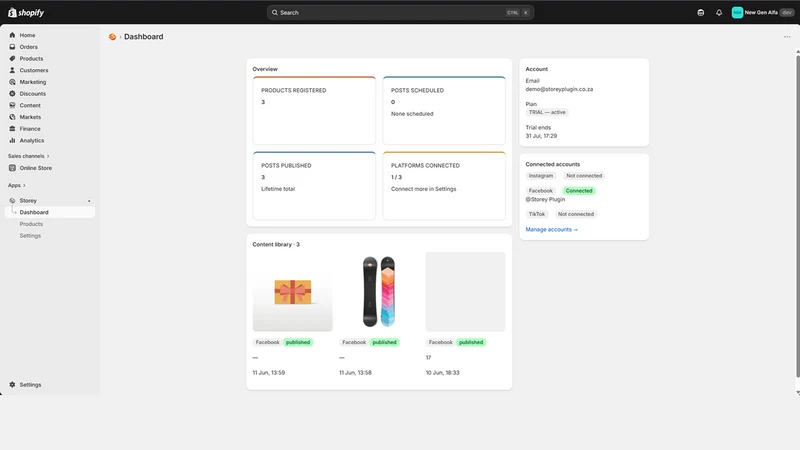Click the '11 Jun, 13:58' timestamp

(355, 373)
